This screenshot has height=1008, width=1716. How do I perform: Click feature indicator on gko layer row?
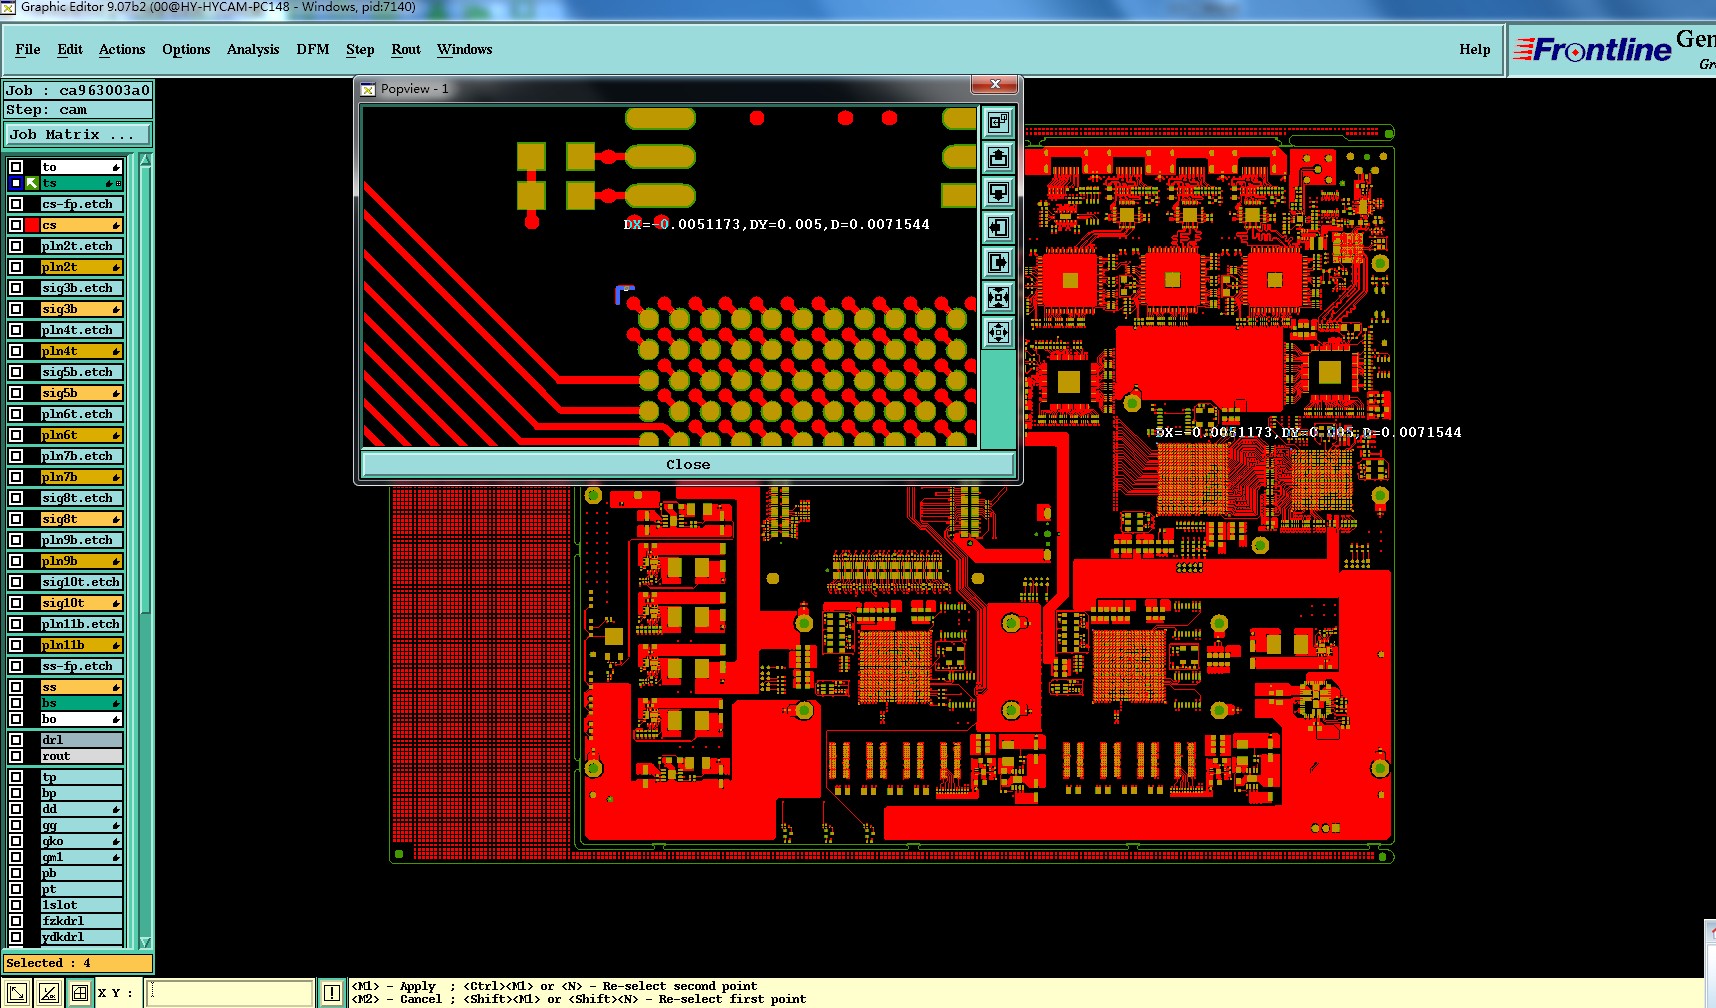[116, 841]
